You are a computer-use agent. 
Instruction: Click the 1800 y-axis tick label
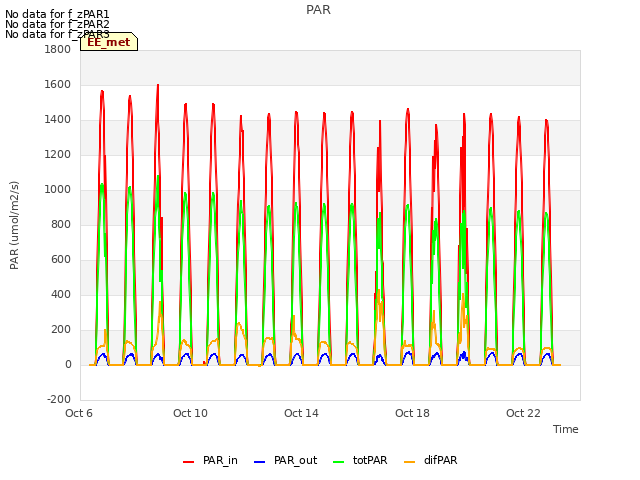point(58,49)
